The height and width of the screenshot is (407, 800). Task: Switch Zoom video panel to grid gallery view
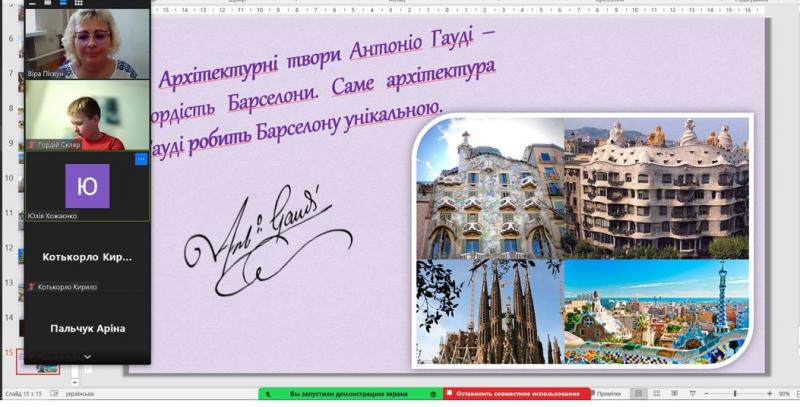(x=79, y=3)
